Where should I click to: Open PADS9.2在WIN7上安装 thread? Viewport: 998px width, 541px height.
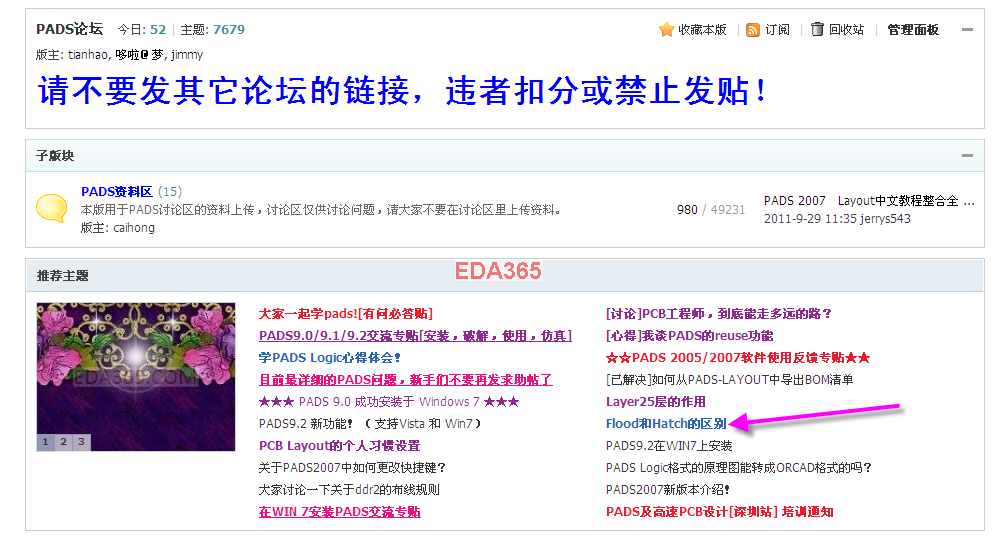tap(669, 446)
